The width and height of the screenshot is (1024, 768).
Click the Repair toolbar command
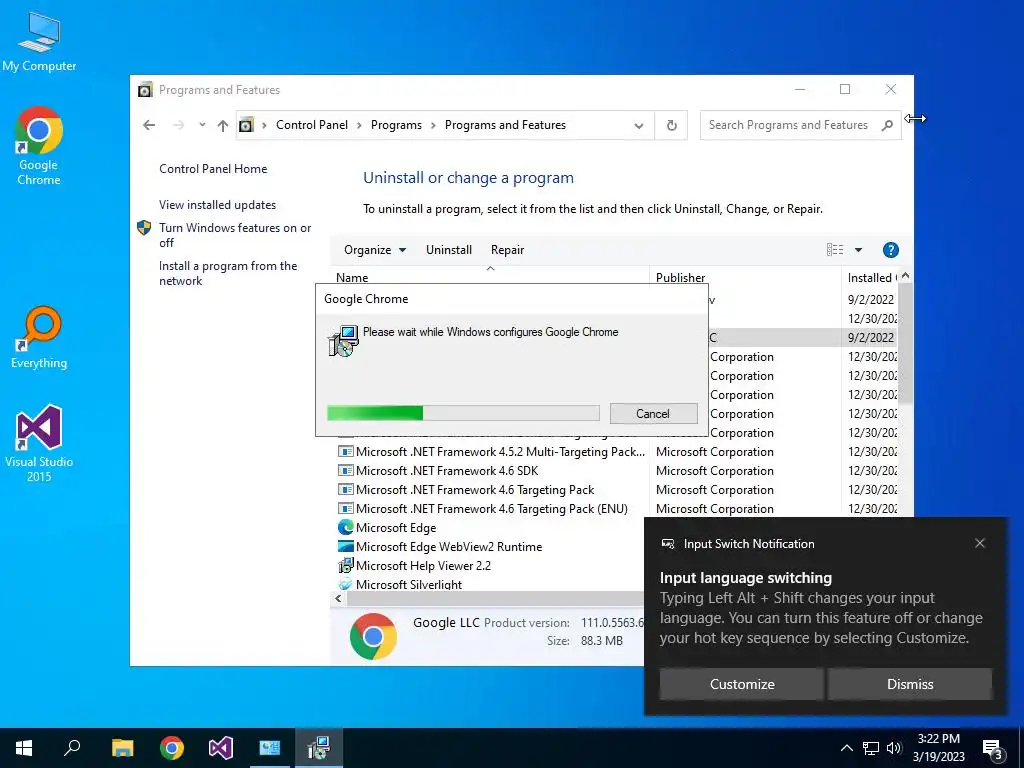507,250
